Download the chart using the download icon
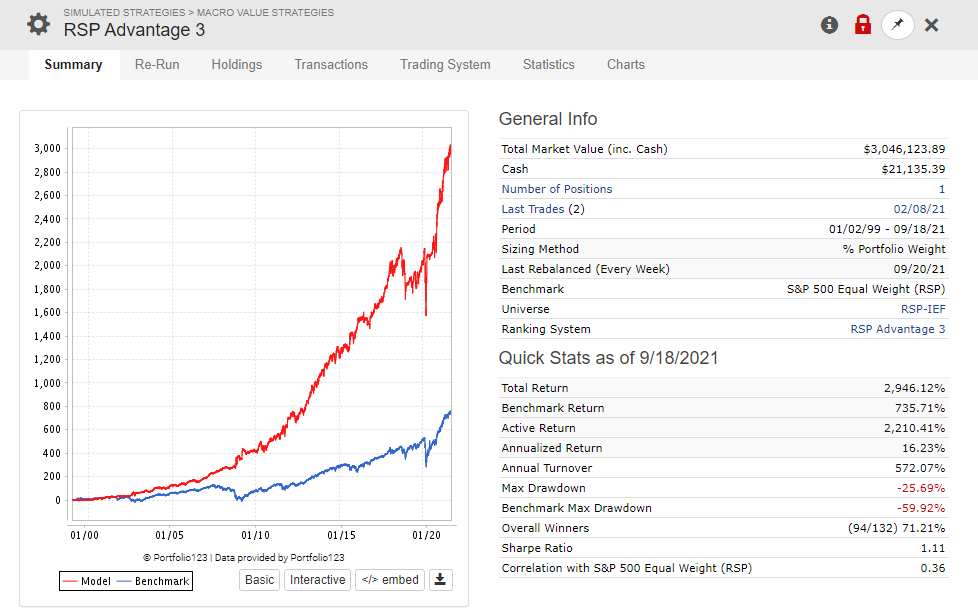The image size is (978, 614). [x=440, y=580]
